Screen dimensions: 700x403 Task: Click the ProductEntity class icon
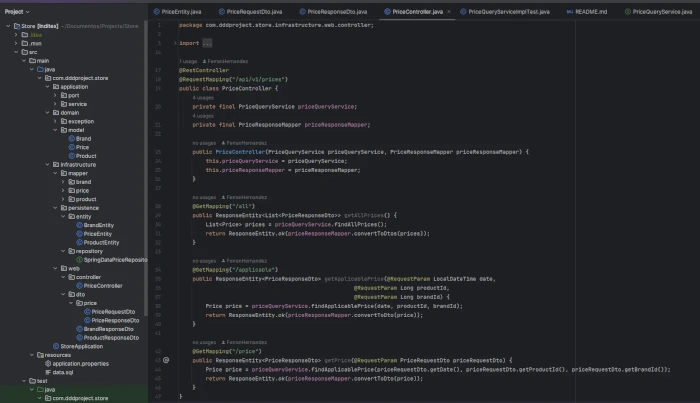pyautogui.click(x=79, y=242)
